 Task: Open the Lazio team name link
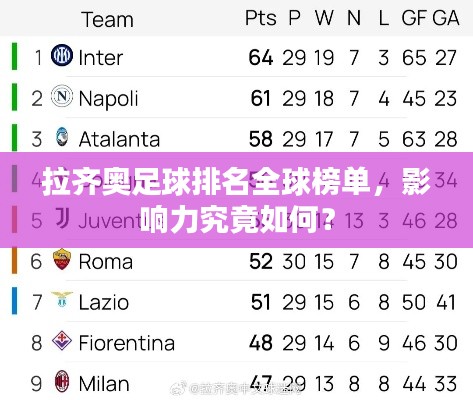[104, 302]
